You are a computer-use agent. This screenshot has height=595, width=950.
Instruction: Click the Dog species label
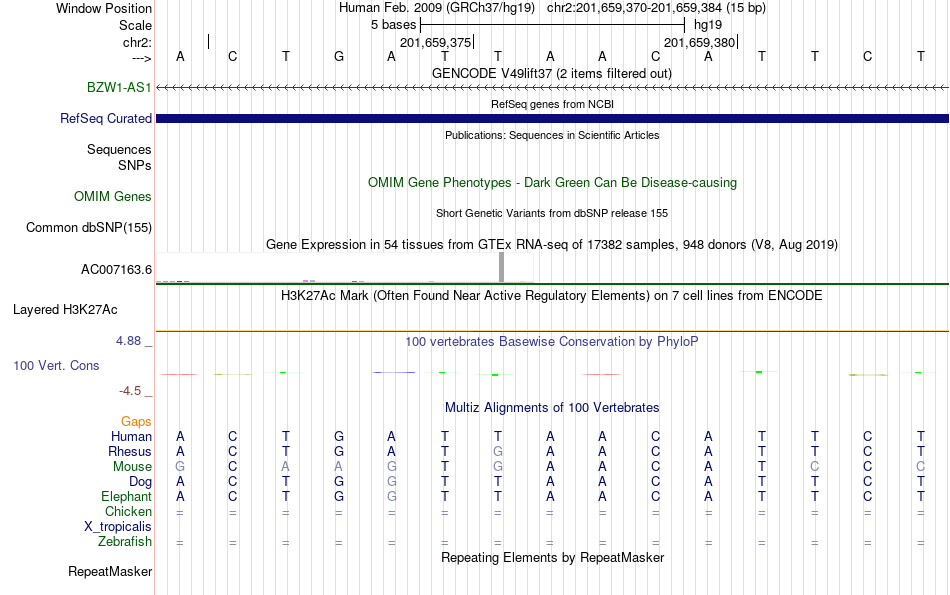(141, 482)
